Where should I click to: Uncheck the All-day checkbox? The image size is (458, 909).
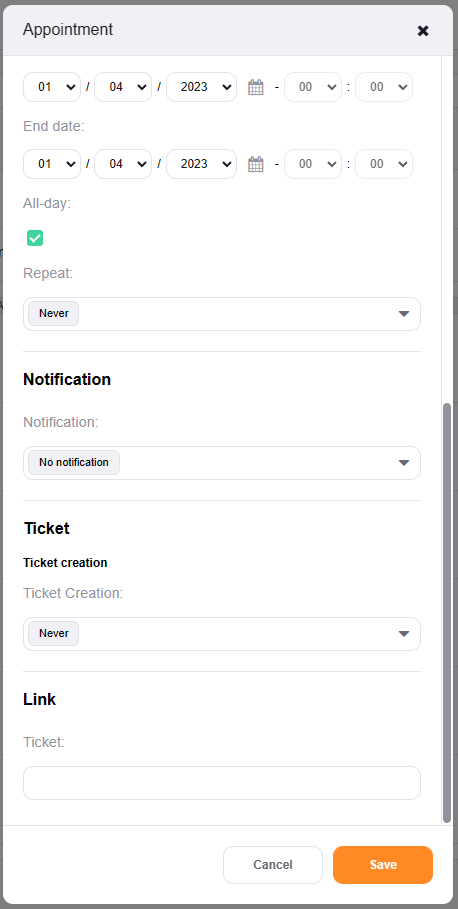(x=35, y=238)
